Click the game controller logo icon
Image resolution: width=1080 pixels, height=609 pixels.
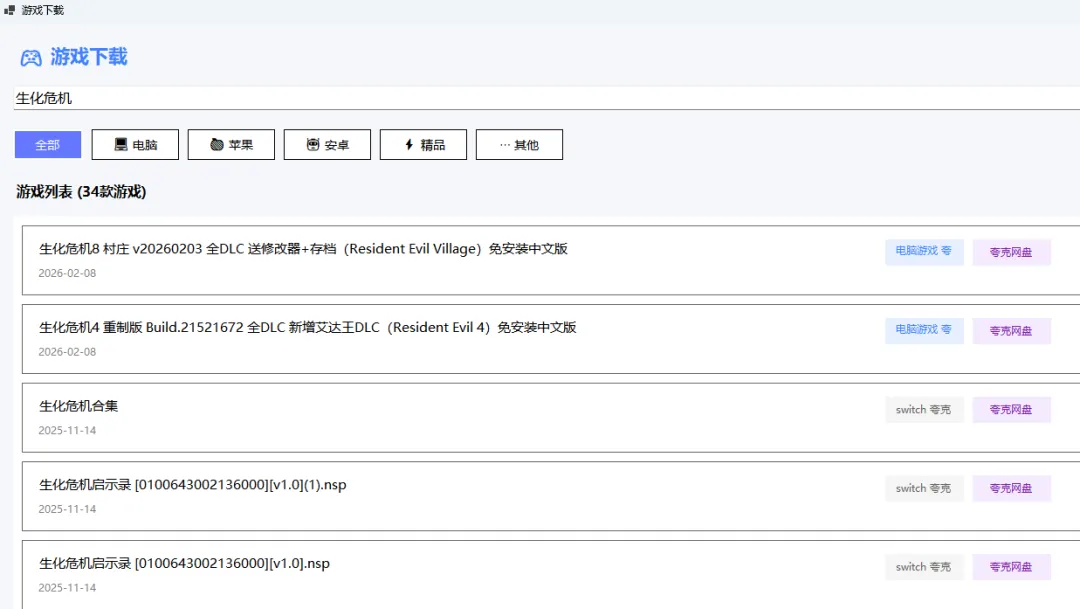tap(31, 58)
